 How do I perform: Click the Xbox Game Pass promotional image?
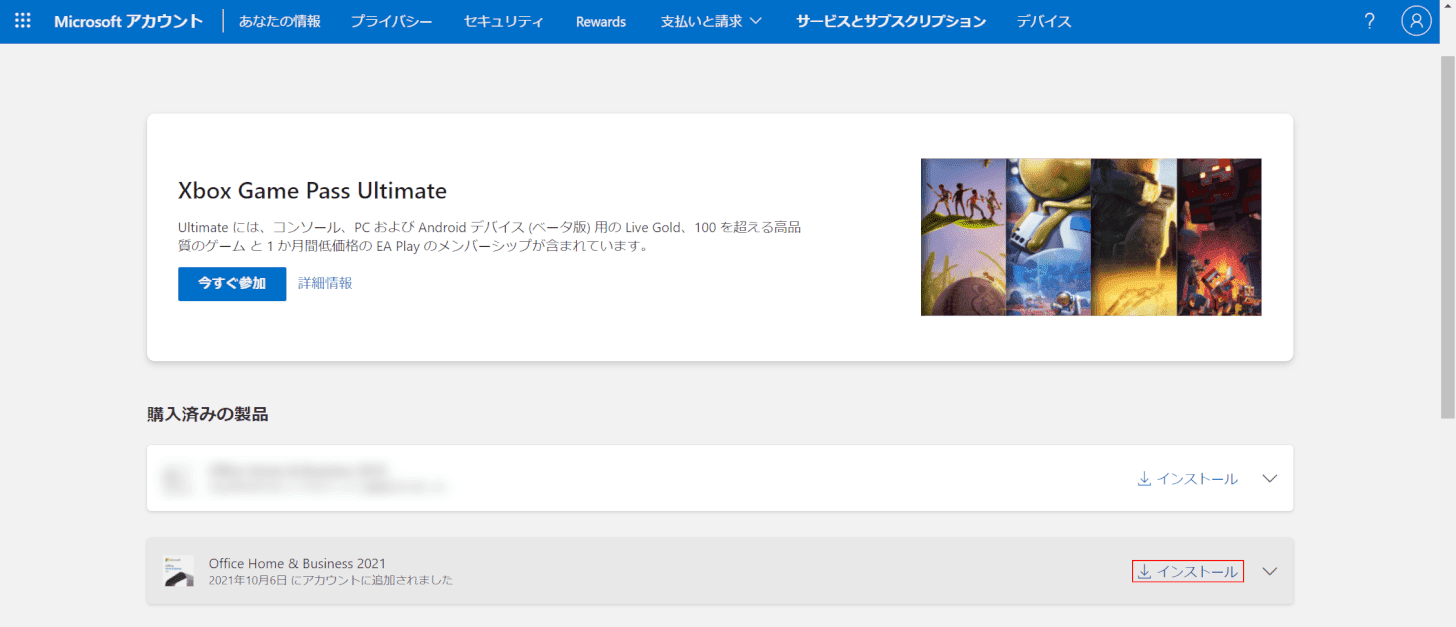[1091, 237]
